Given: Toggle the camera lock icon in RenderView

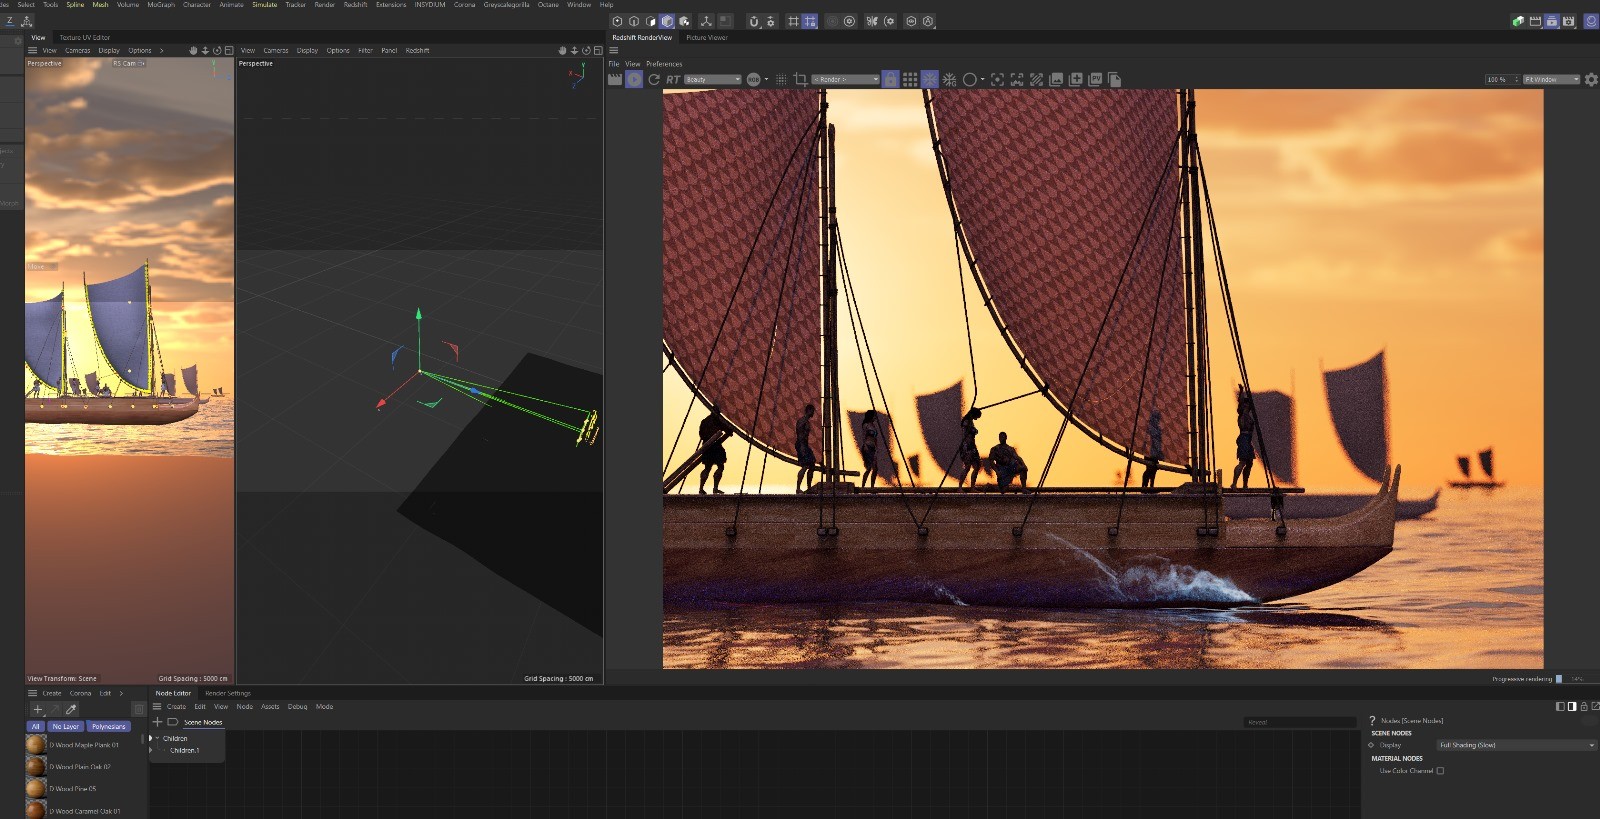Looking at the screenshot, I should (x=890, y=79).
